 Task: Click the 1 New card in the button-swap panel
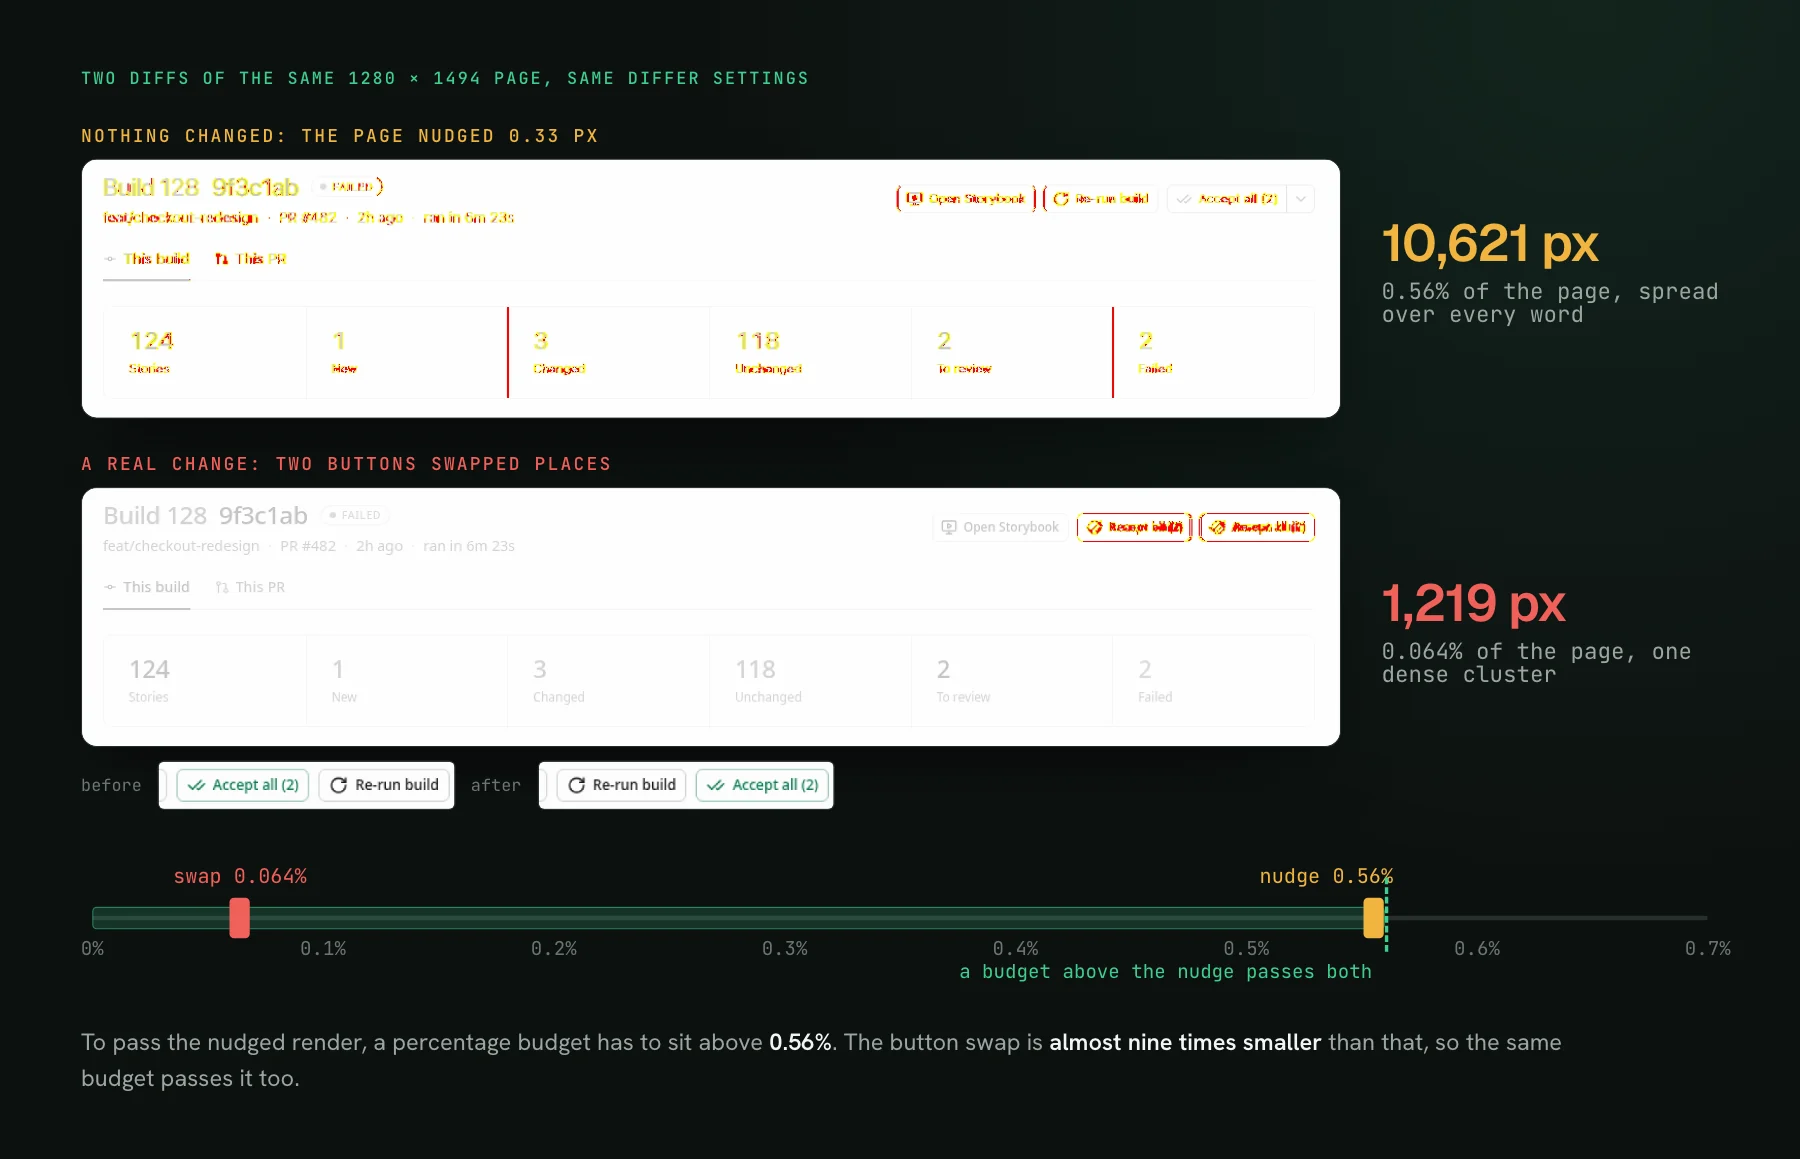407,680
